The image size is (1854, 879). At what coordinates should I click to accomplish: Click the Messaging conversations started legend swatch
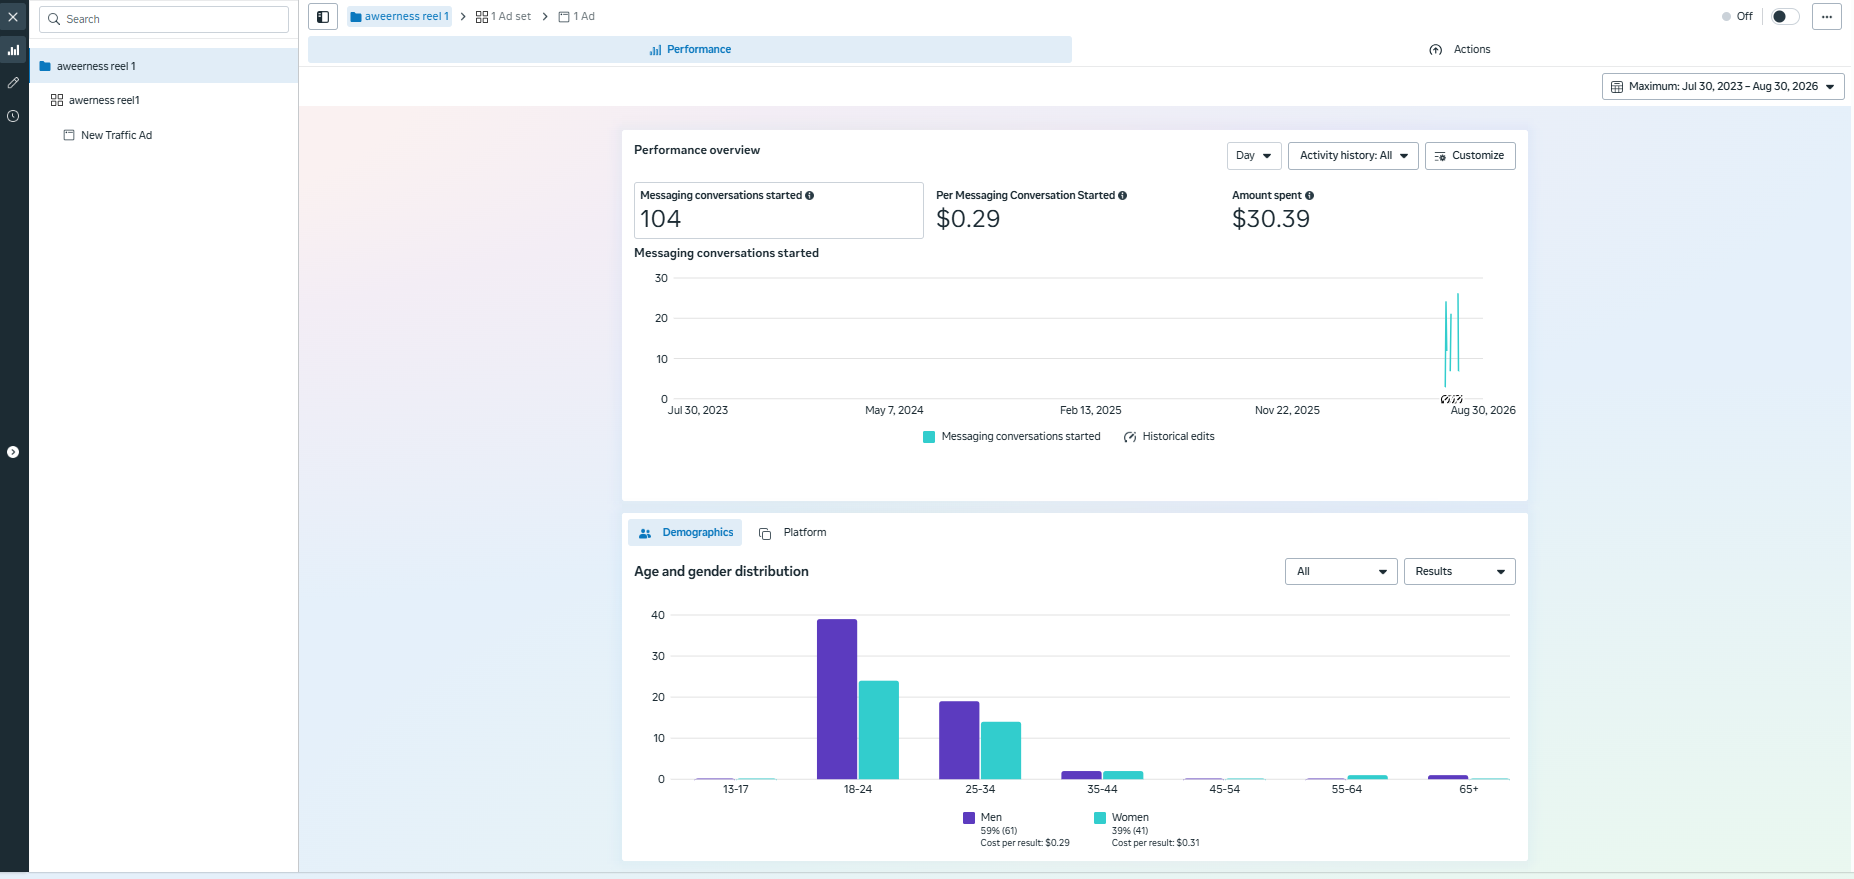[929, 437]
